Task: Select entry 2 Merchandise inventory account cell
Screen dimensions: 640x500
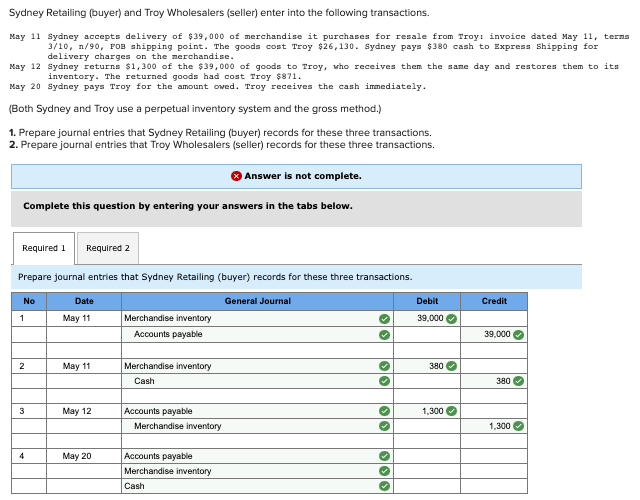Action: pos(257,366)
